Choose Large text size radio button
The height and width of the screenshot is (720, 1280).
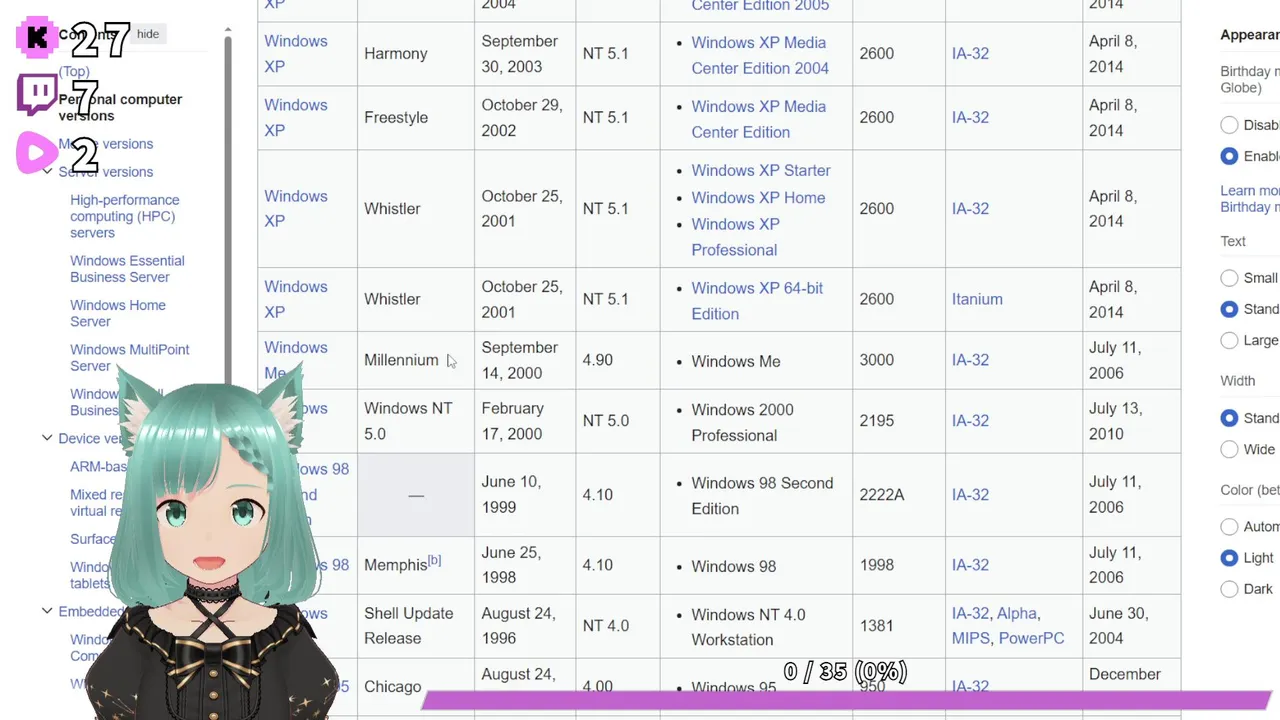(x=1229, y=340)
